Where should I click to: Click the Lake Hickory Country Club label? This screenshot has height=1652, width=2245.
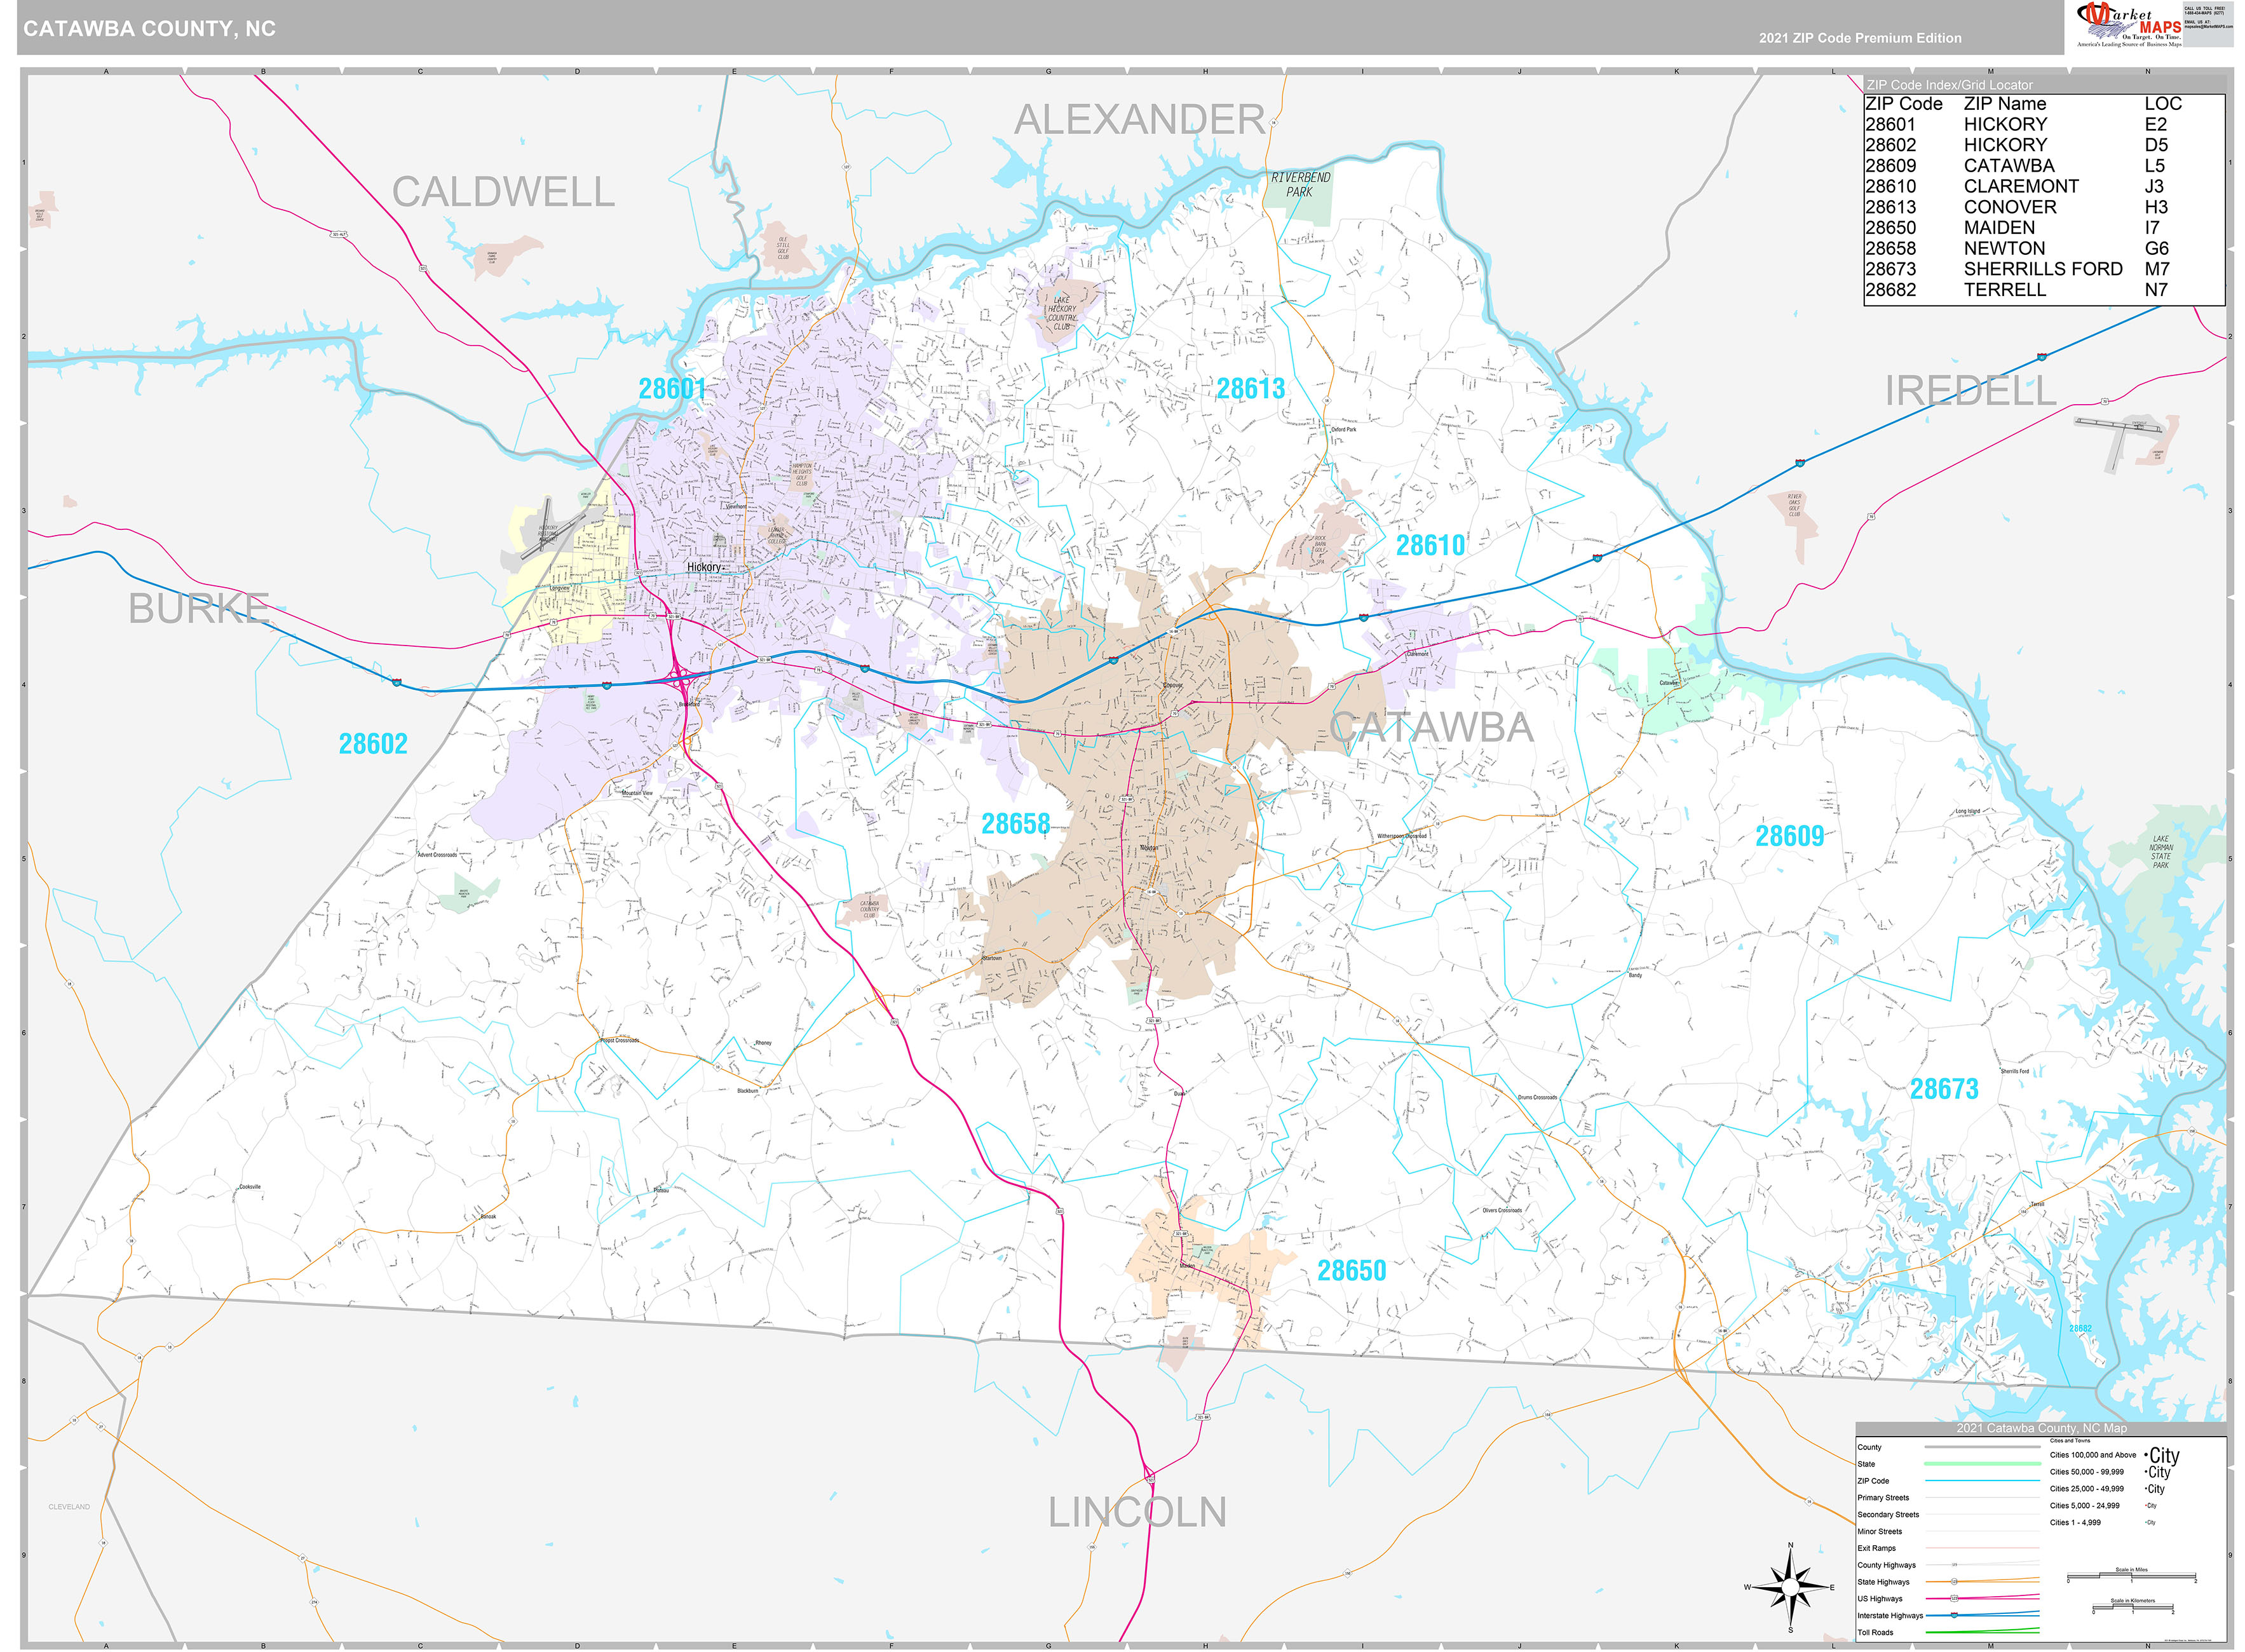1062,313
